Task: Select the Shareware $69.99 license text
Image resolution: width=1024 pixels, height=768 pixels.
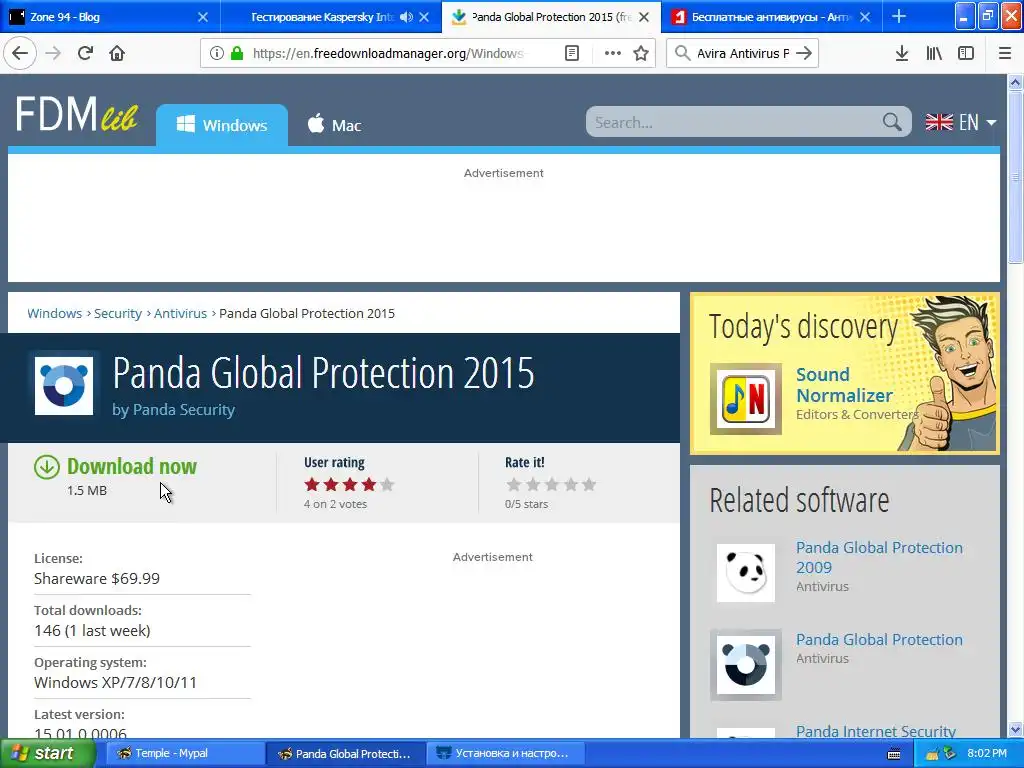Action: (97, 579)
